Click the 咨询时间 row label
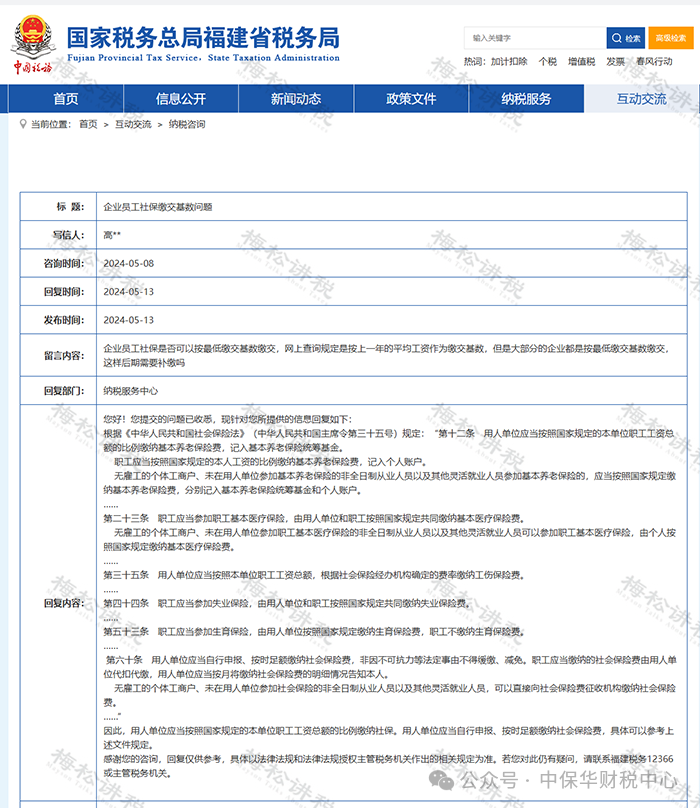 [64, 263]
